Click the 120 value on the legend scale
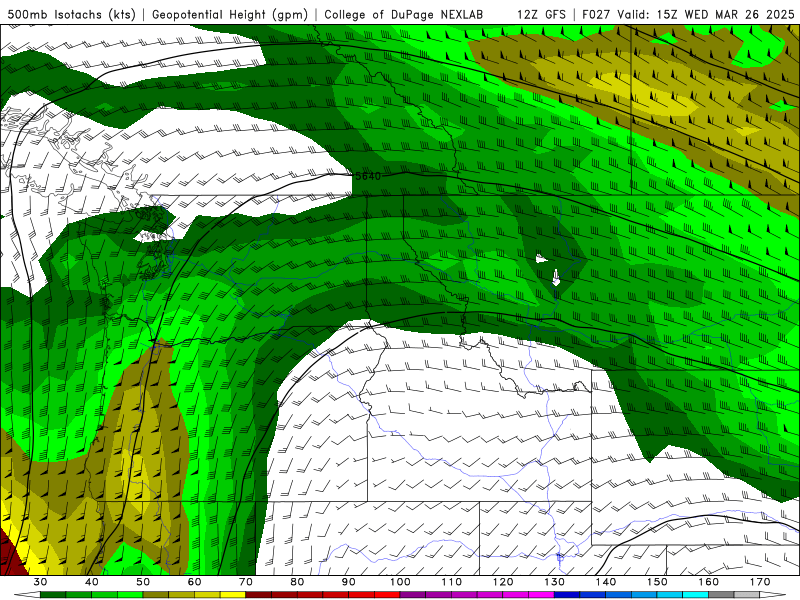This screenshot has height=600, width=800. click(x=503, y=582)
